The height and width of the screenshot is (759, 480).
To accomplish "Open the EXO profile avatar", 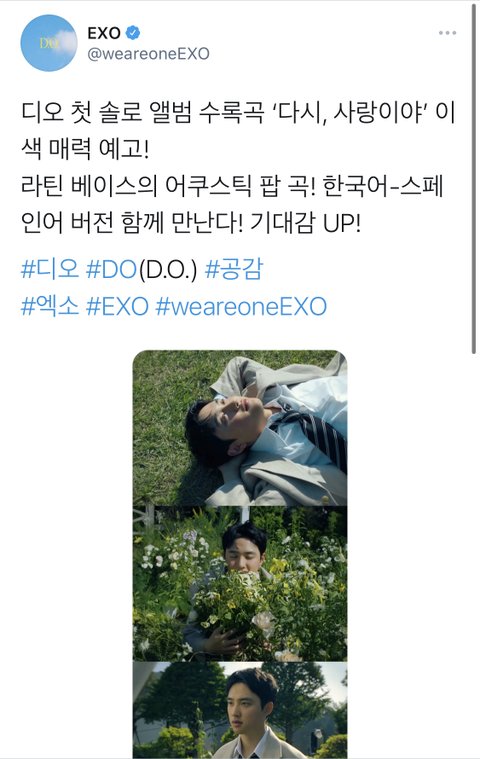I will [x=48, y=43].
